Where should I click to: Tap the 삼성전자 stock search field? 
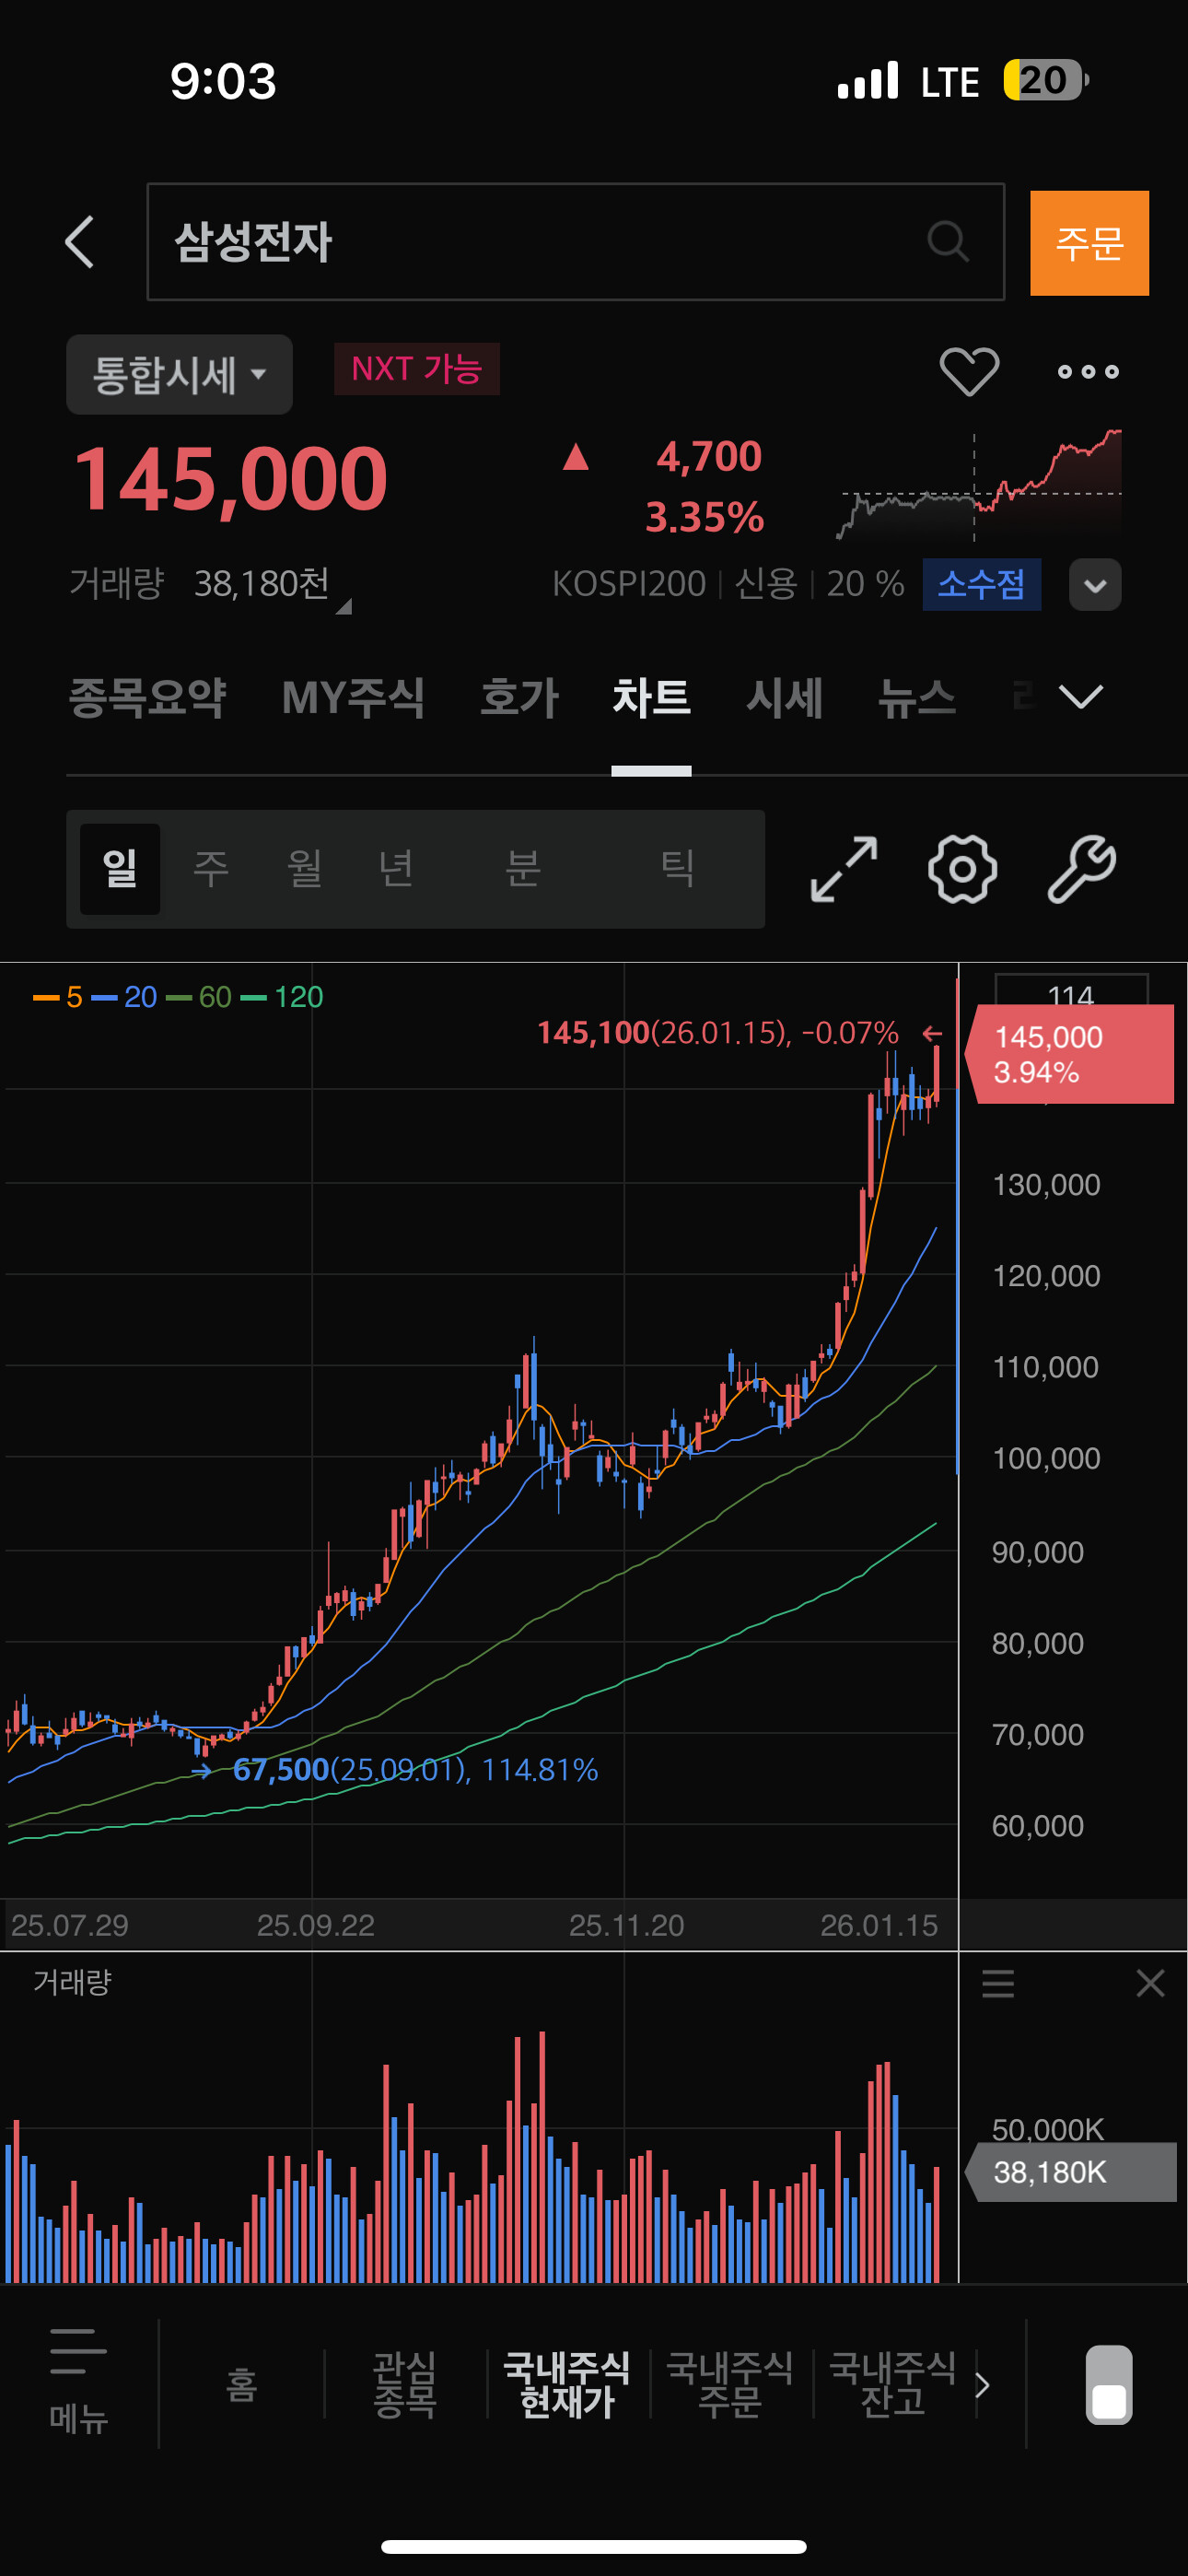[x=575, y=242]
